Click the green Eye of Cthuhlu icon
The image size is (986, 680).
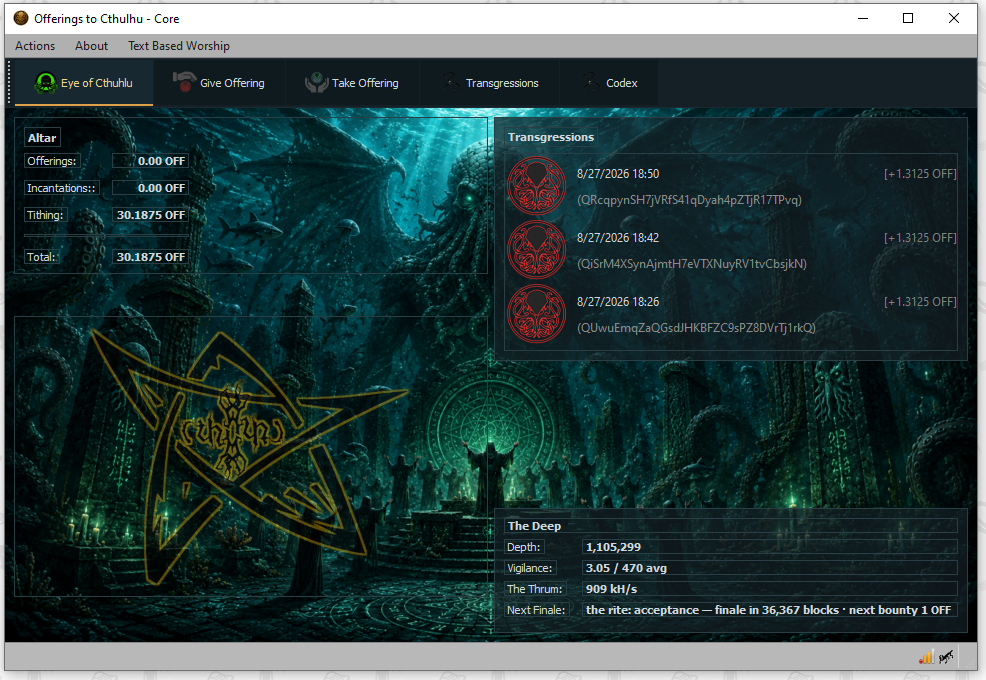[x=45, y=82]
